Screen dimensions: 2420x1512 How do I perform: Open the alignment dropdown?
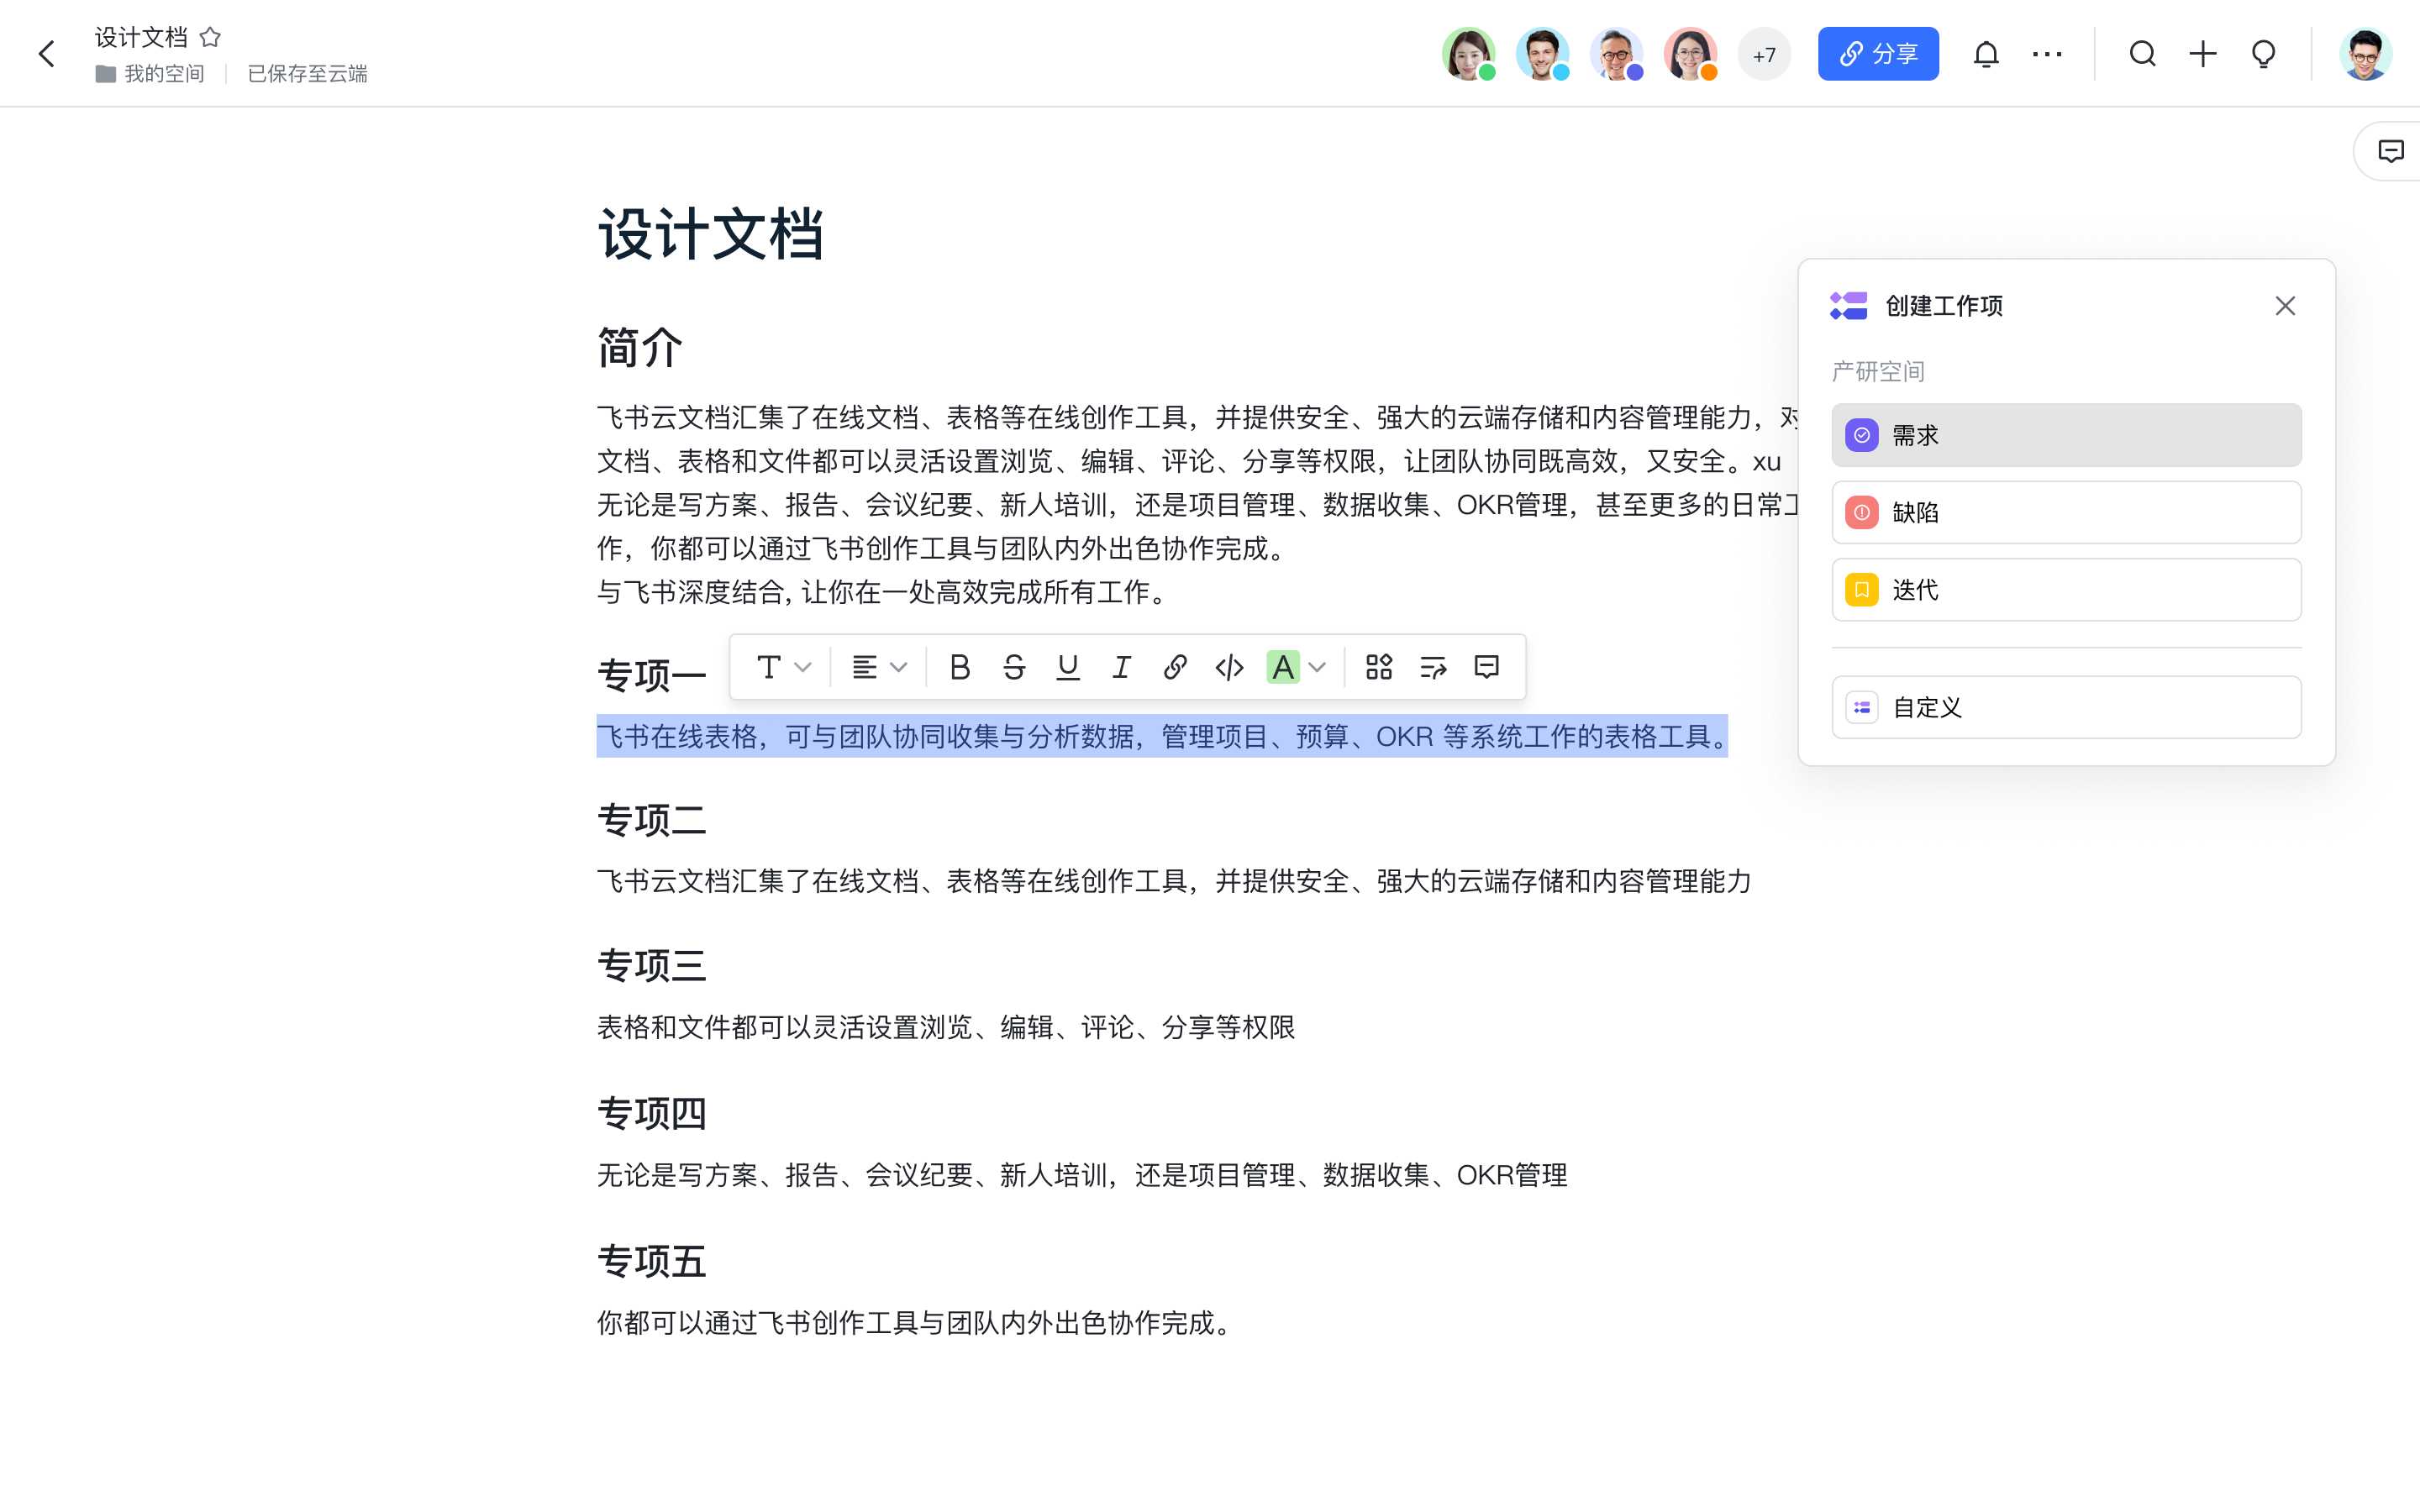coord(878,667)
